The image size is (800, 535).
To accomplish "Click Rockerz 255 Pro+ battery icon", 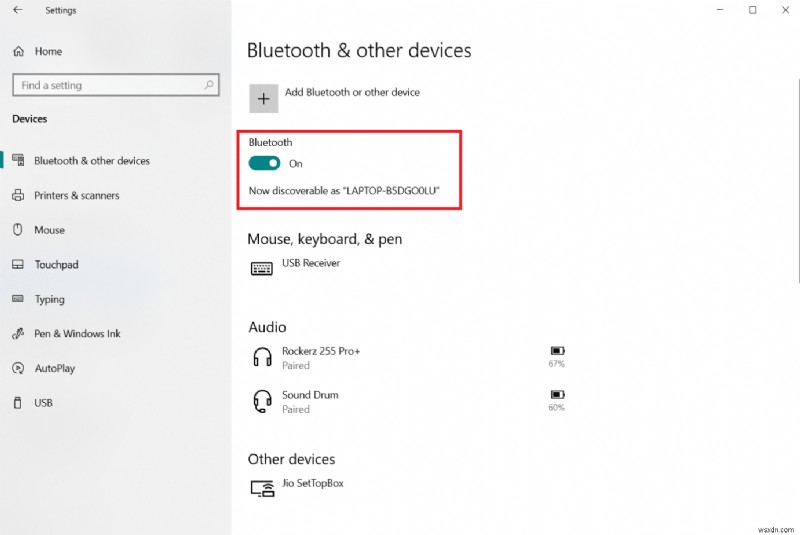I will pyautogui.click(x=557, y=351).
